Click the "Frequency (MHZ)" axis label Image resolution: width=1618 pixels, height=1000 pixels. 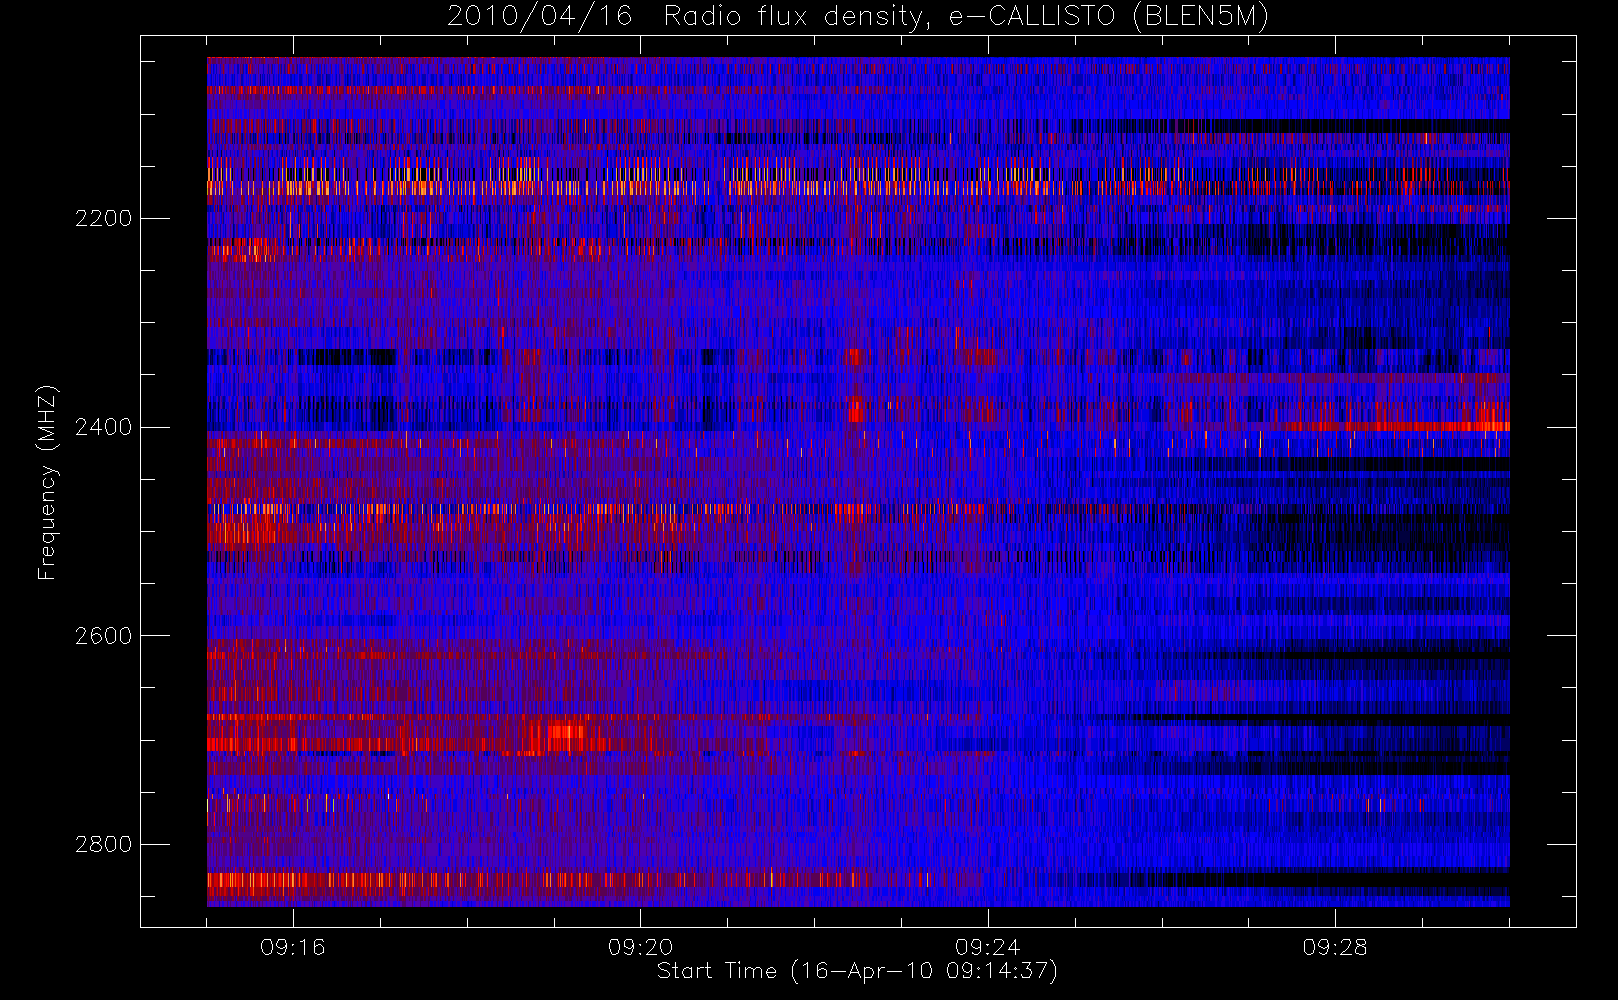[46, 483]
